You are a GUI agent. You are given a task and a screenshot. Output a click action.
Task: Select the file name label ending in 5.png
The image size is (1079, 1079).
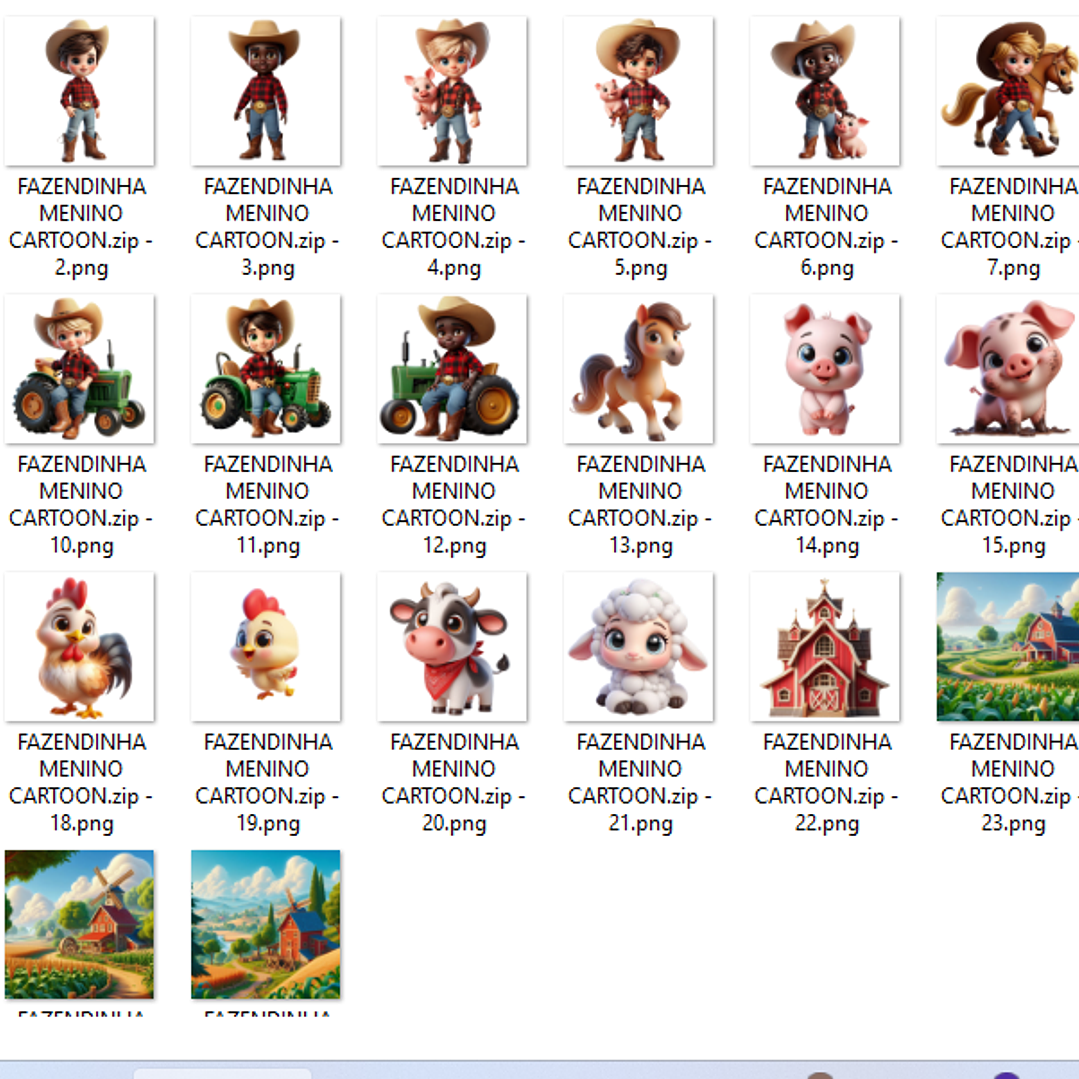640,227
